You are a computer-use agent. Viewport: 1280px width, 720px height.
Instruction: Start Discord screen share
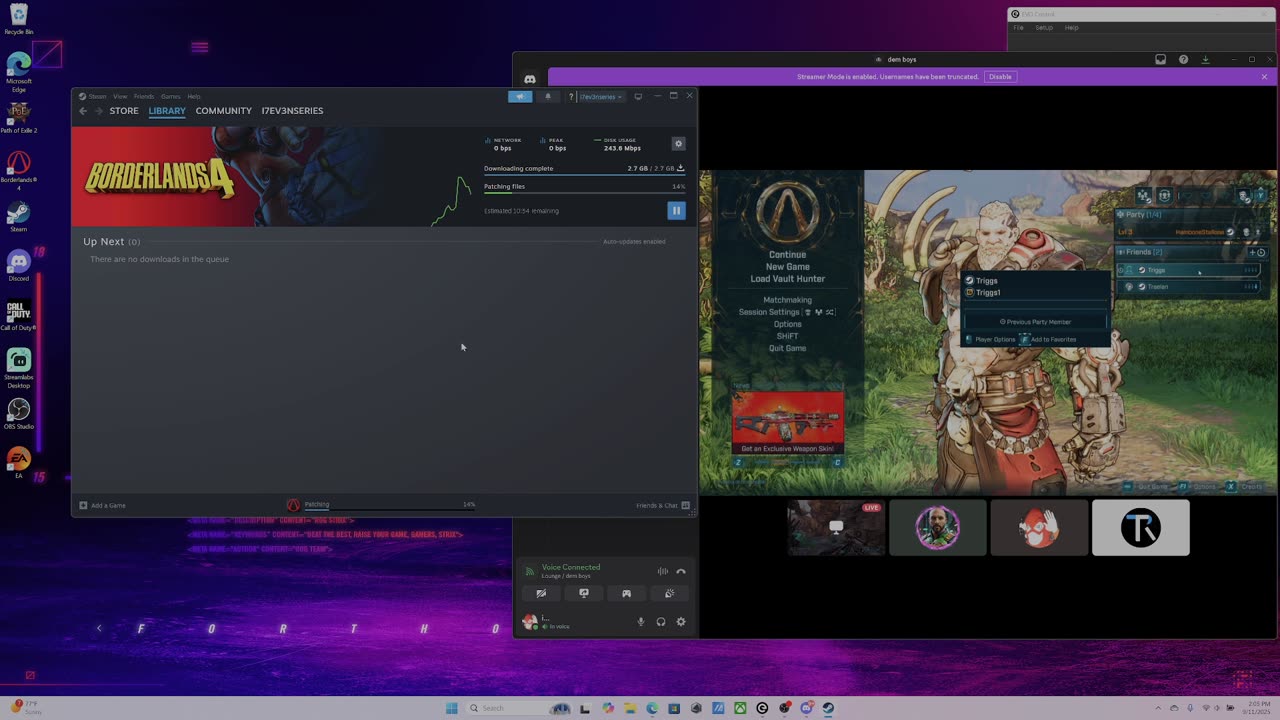click(584, 593)
